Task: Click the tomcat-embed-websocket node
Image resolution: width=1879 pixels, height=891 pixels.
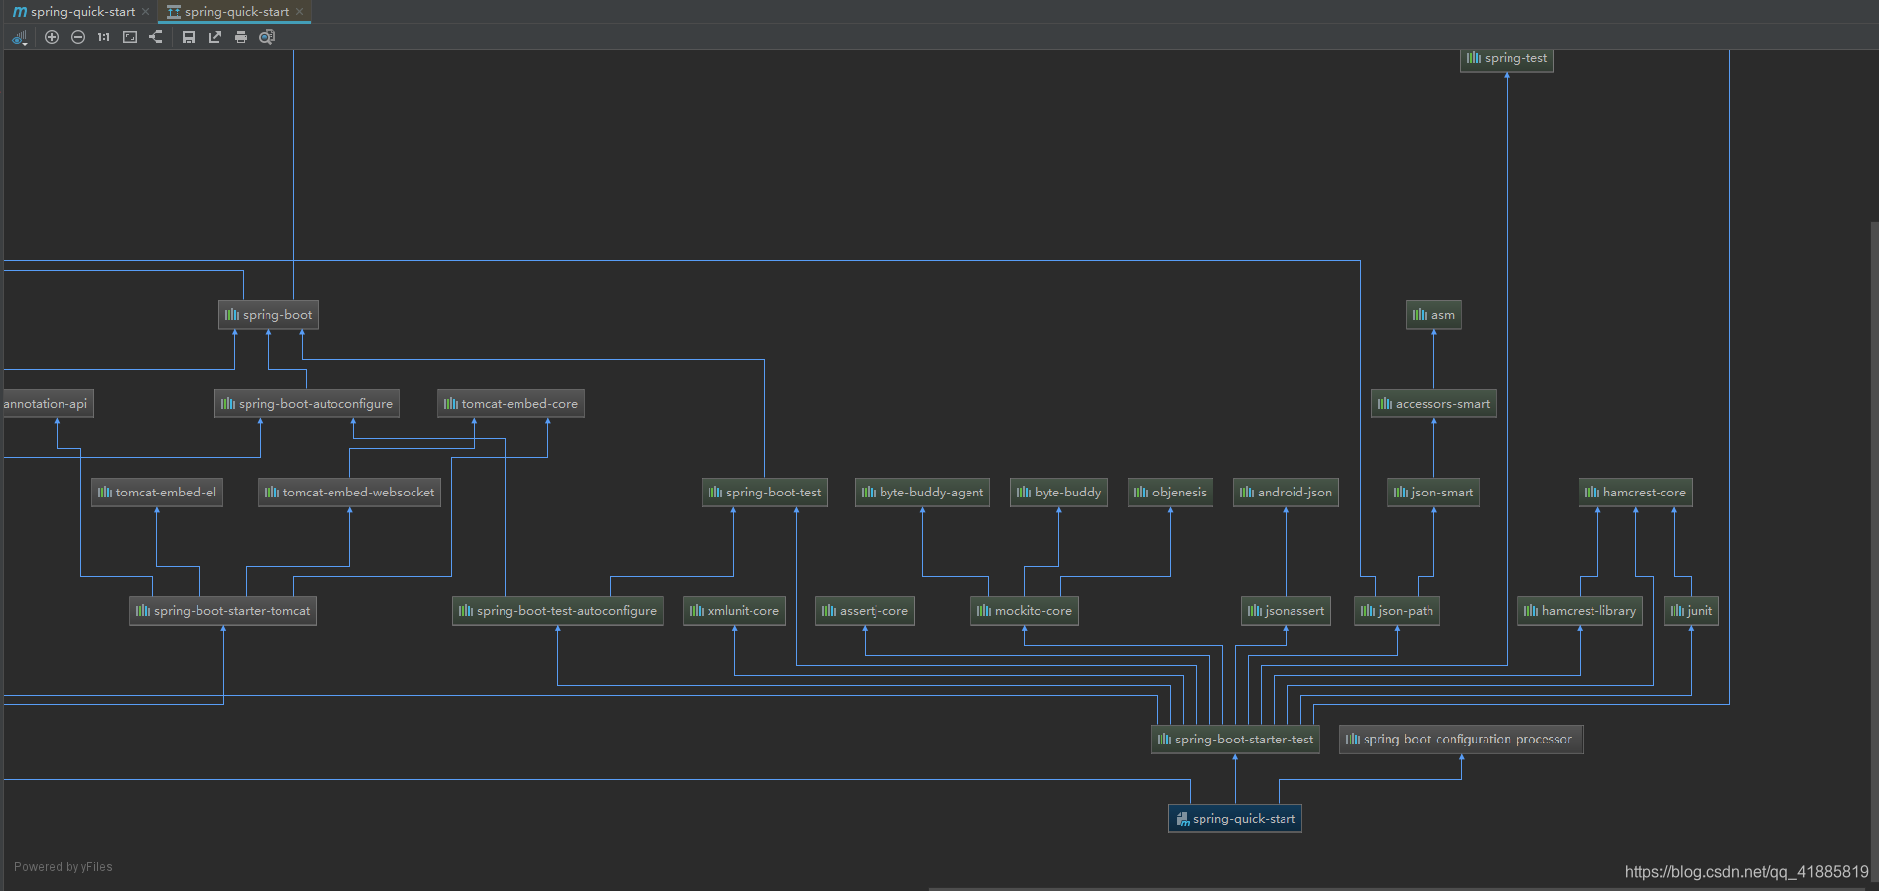Action: point(349,492)
